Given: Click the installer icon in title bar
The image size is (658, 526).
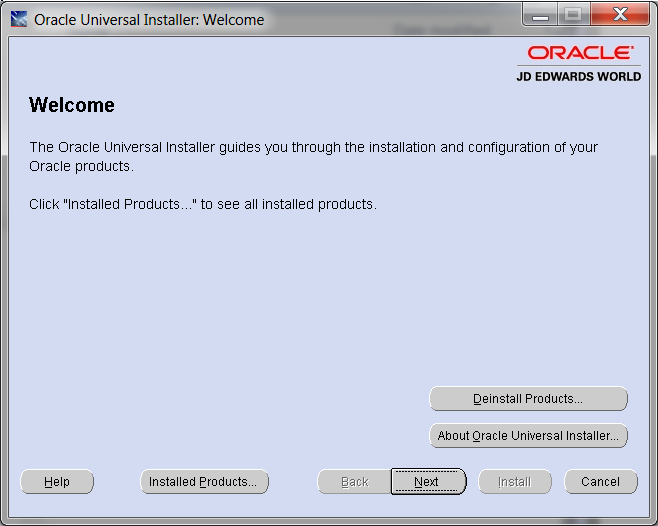Looking at the screenshot, I should click(x=18, y=19).
